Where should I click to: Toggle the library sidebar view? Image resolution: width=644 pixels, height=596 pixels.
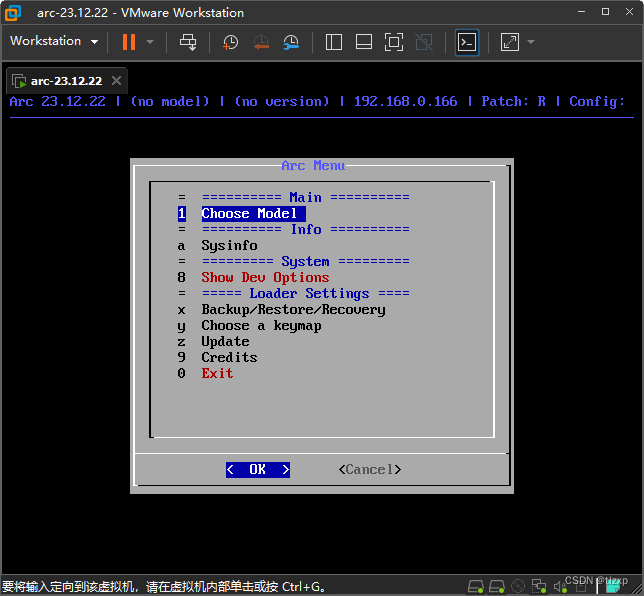(x=334, y=42)
